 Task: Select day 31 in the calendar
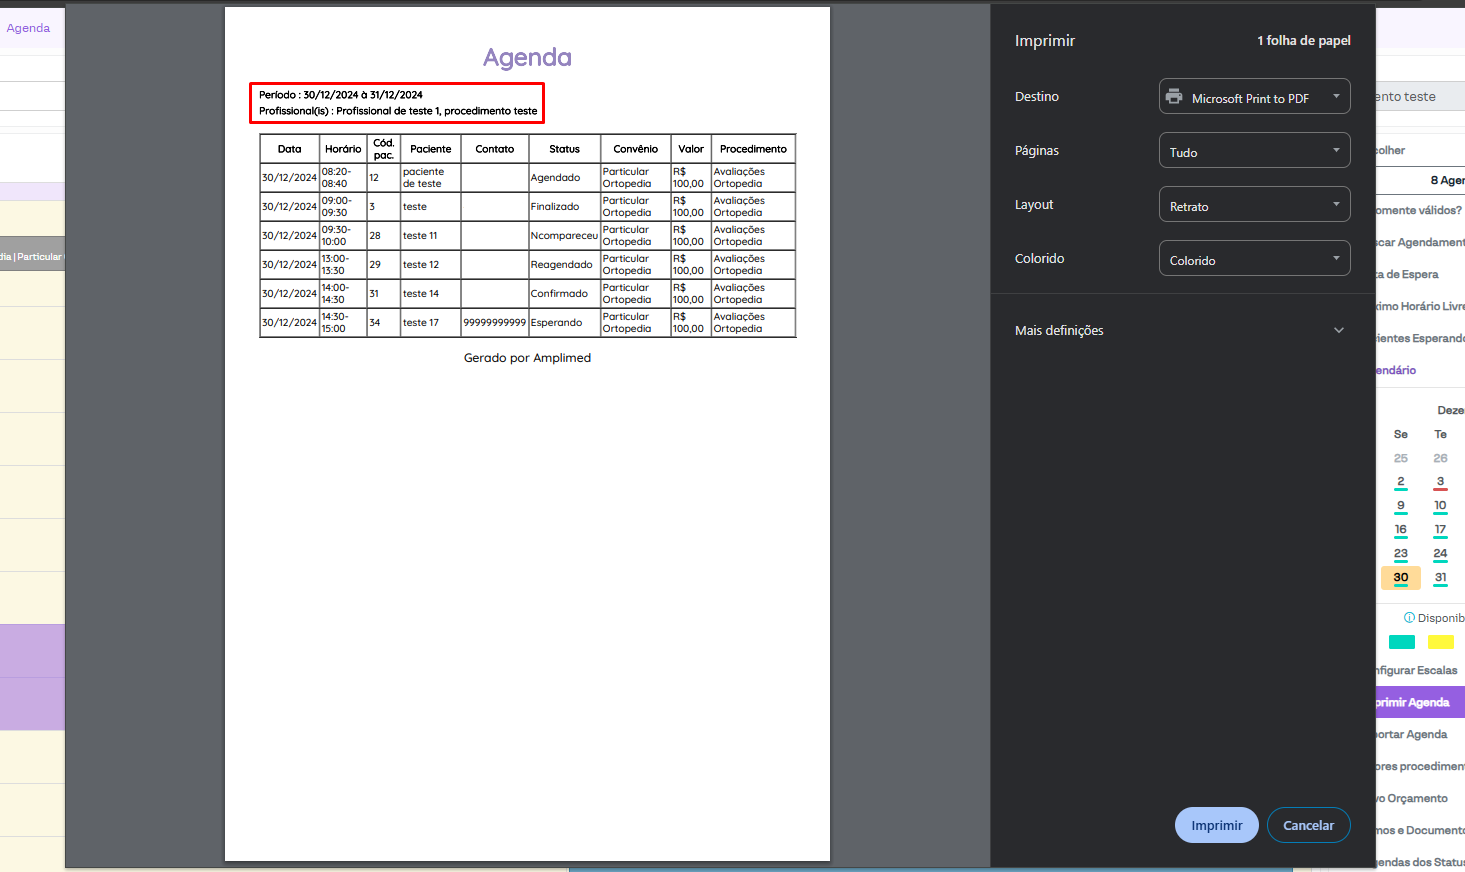point(1440,578)
